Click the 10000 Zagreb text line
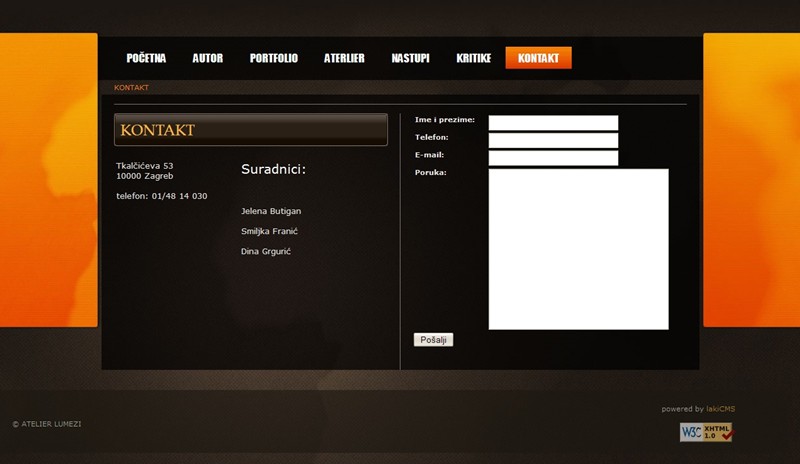800x464 pixels. click(144, 176)
